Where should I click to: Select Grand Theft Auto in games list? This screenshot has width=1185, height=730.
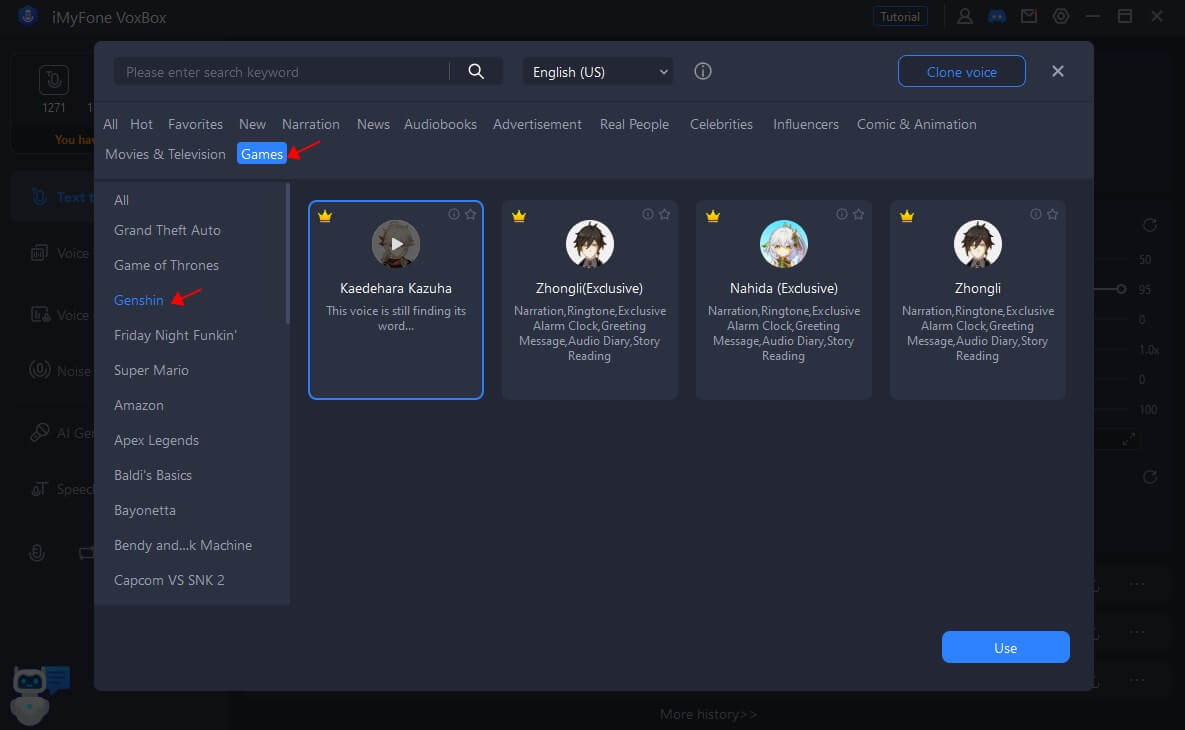point(167,230)
